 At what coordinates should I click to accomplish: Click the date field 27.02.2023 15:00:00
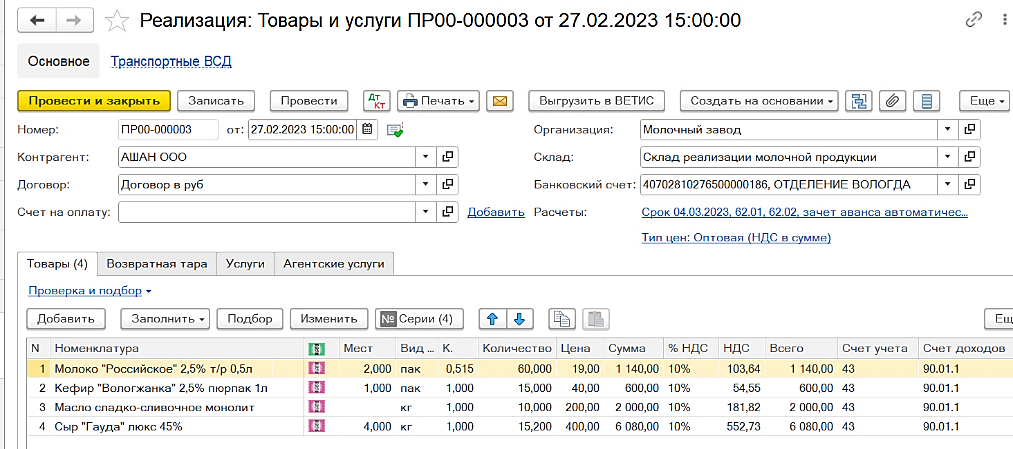[302, 129]
